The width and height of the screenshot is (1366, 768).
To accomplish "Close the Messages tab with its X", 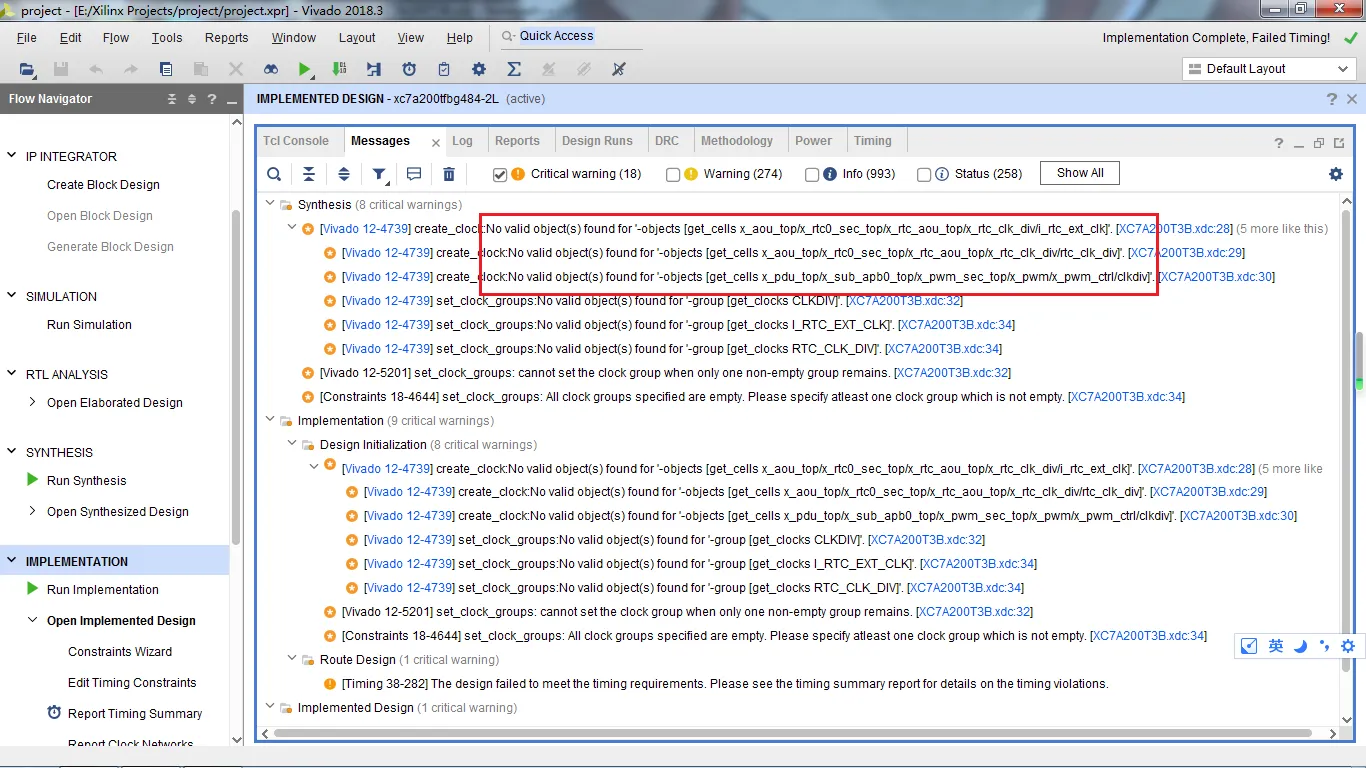I will point(436,143).
